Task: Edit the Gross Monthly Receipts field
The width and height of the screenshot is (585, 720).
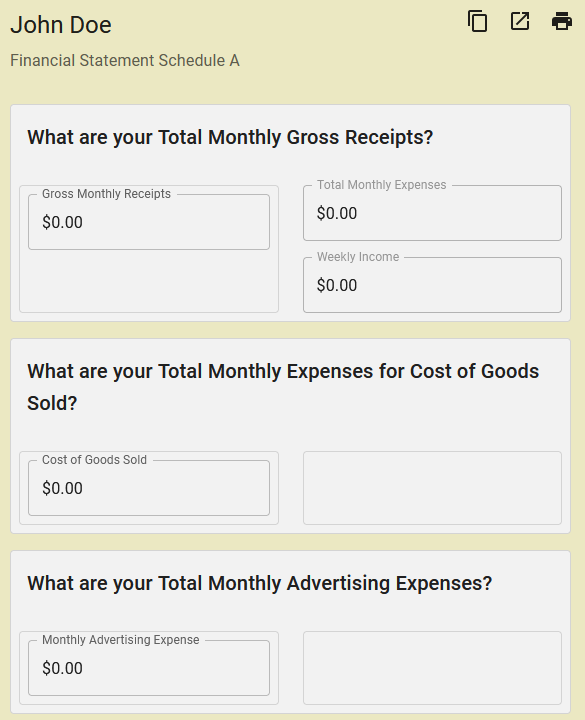Action: click(149, 222)
